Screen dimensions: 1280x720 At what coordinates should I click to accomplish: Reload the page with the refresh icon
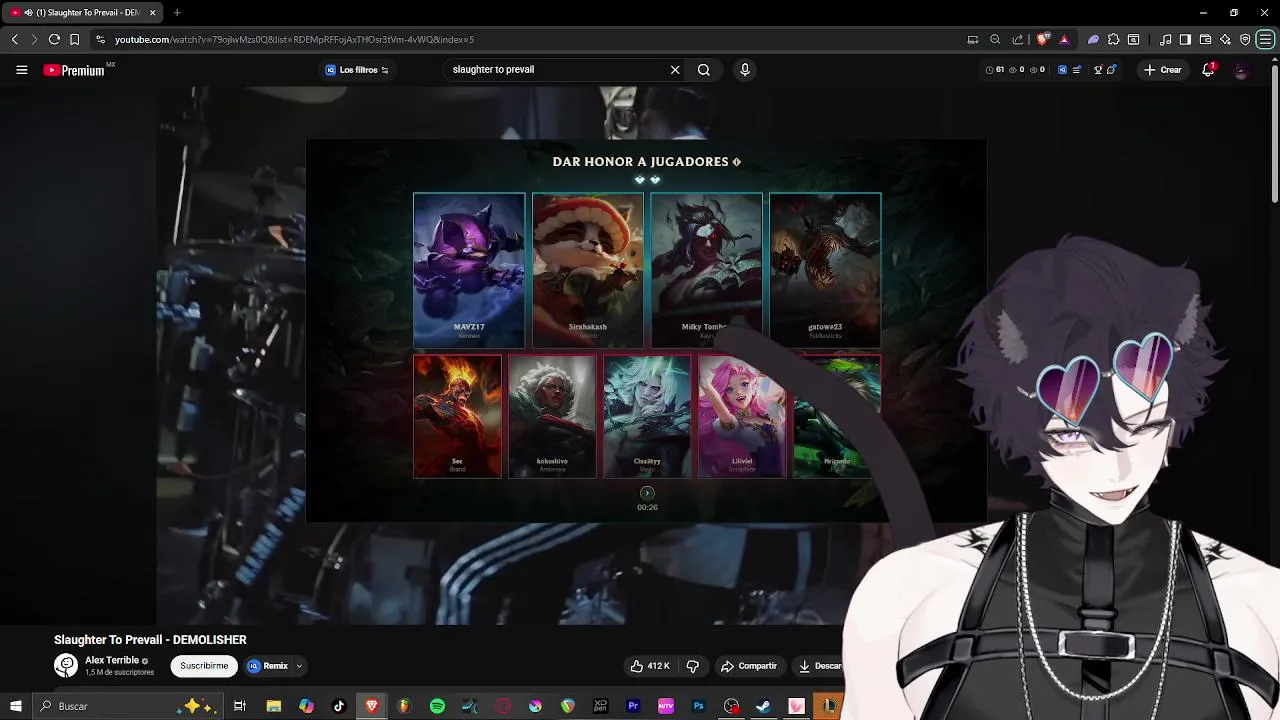click(54, 39)
